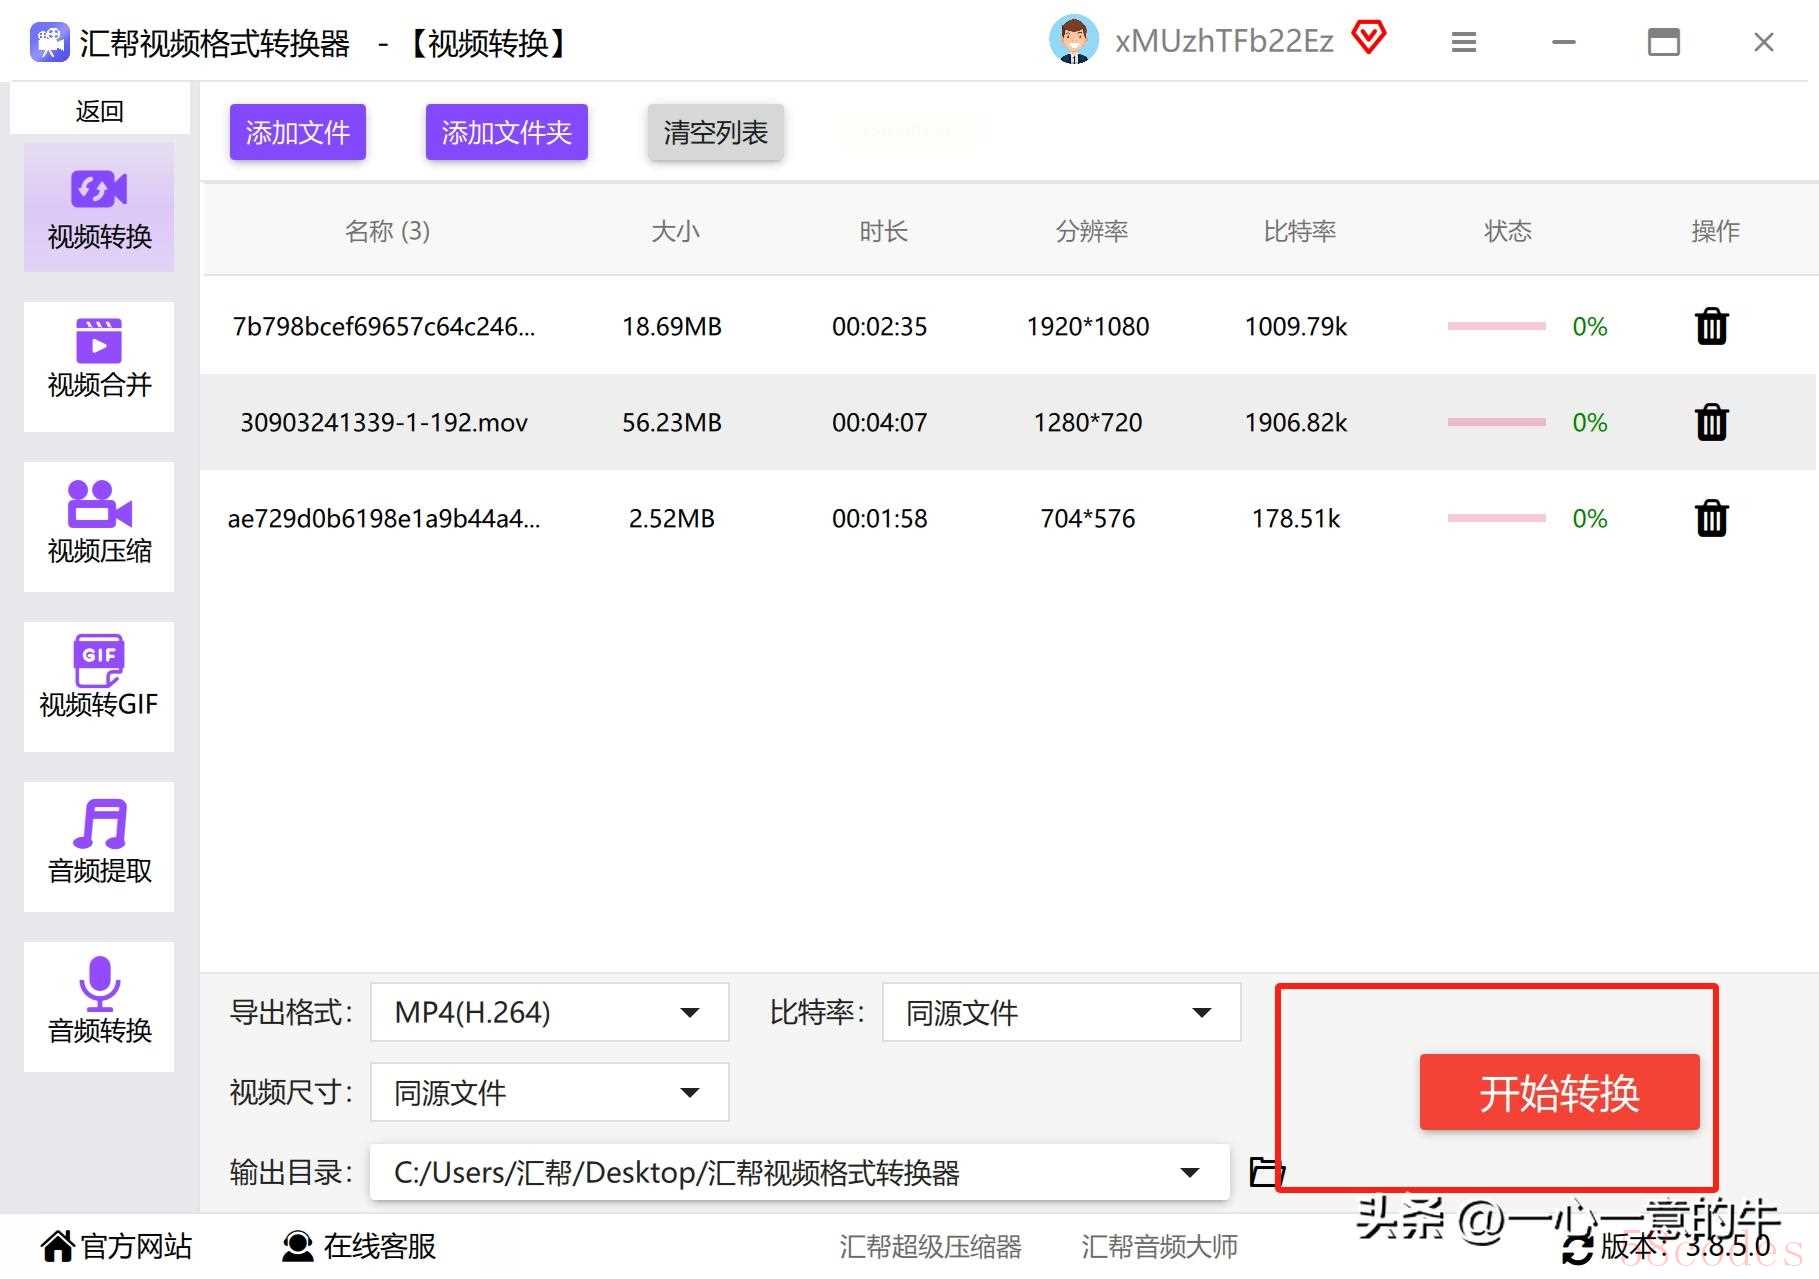Delete the 7b798bcef69657c64c246 file with trash icon

click(1711, 326)
